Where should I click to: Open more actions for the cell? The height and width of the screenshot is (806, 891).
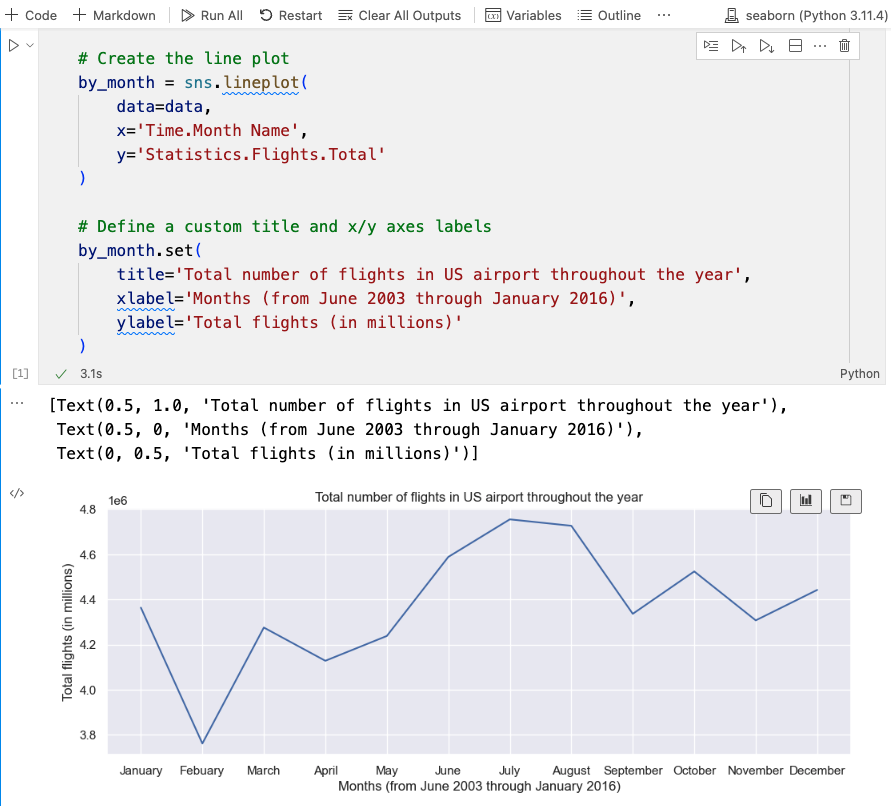(822, 45)
